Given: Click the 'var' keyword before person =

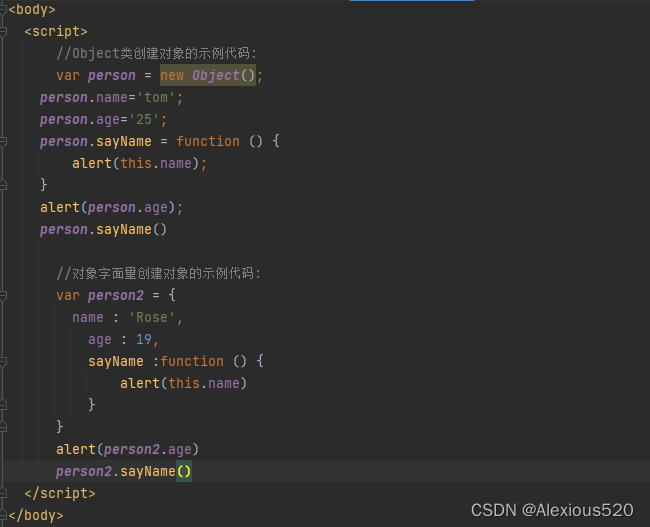Looking at the screenshot, I should [68, 75].
